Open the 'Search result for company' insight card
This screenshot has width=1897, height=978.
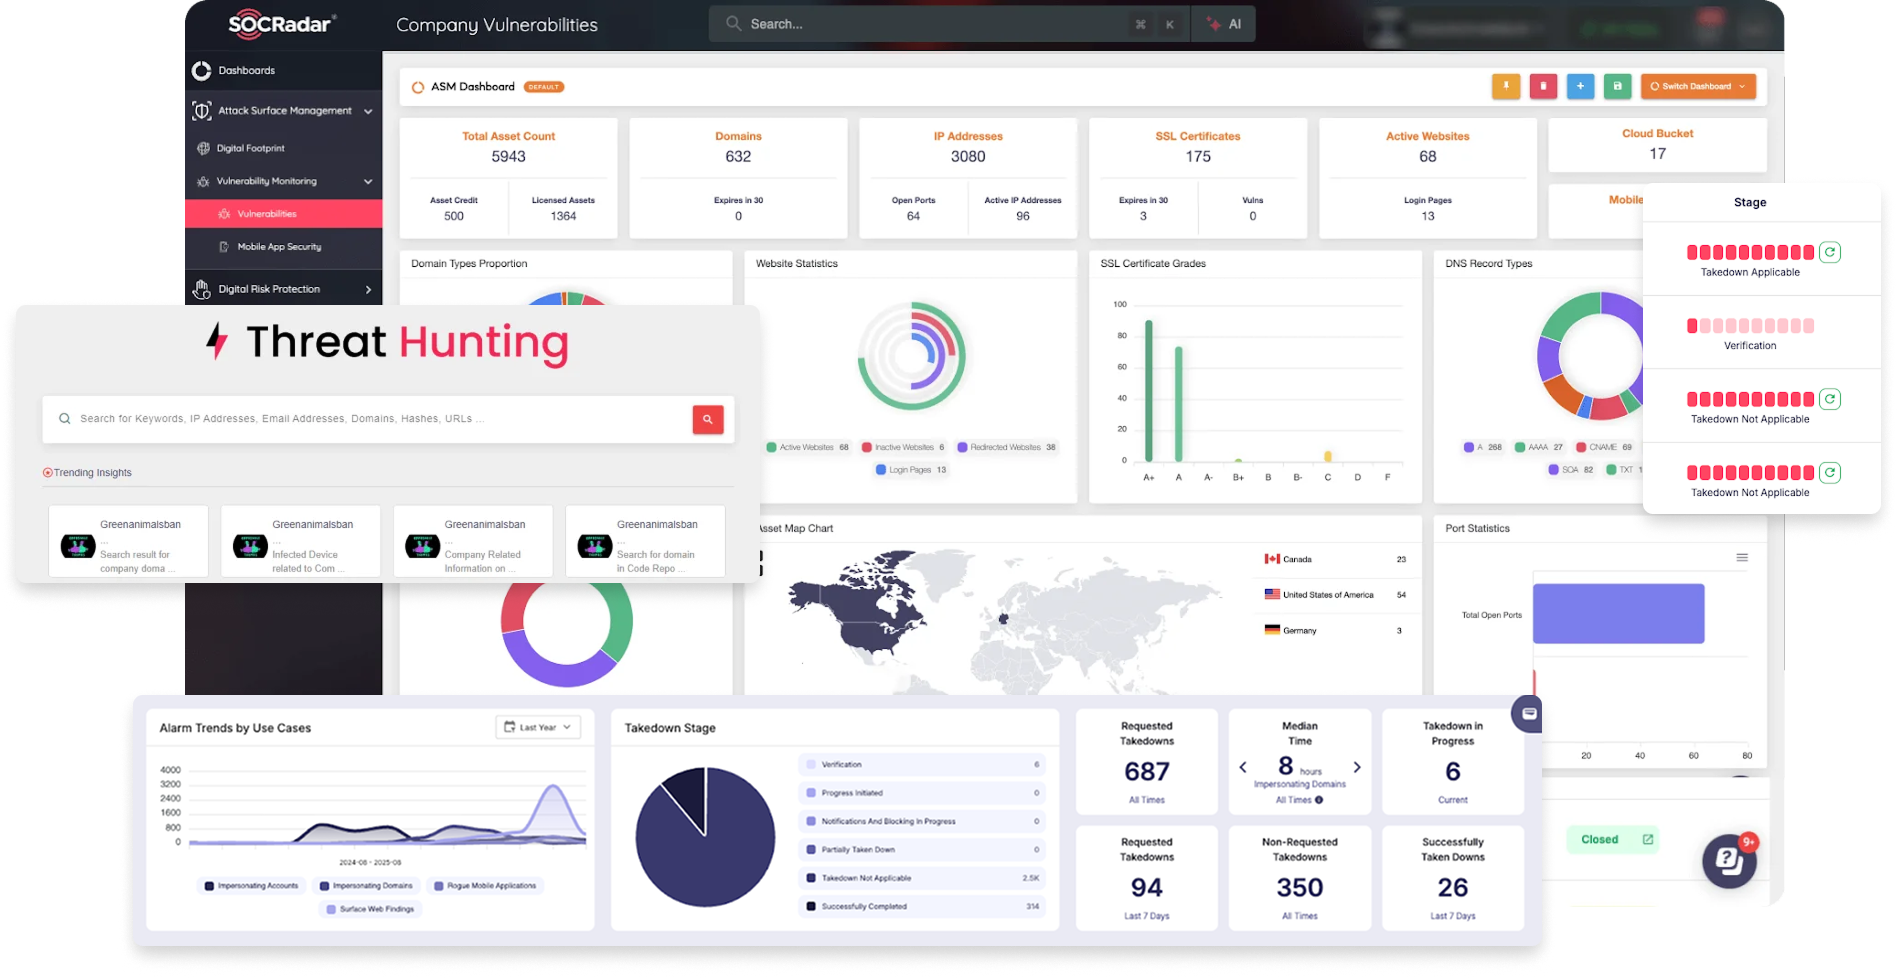click(x=128, y=541)
